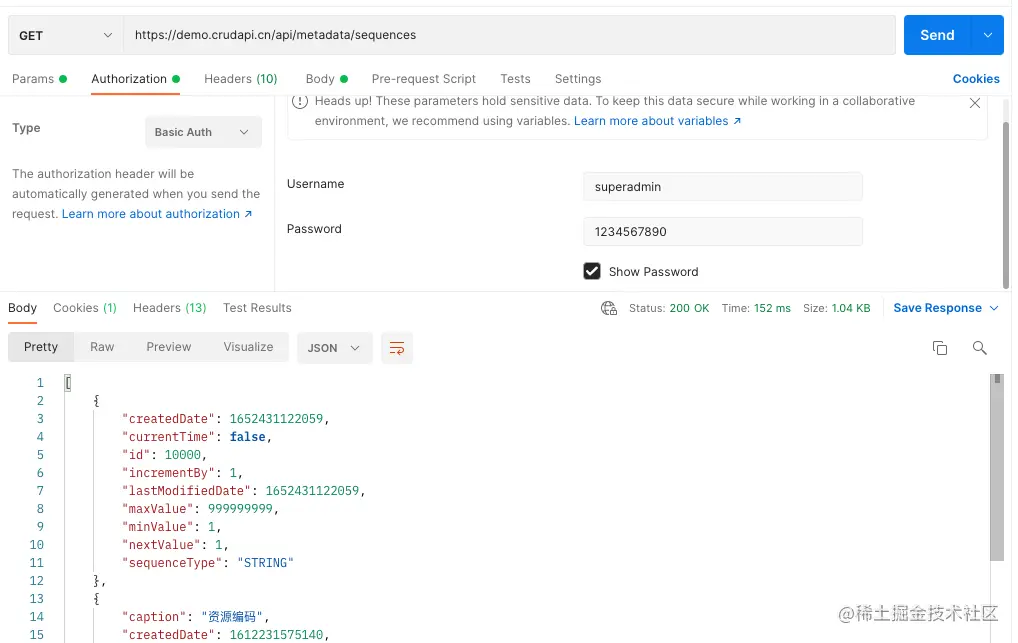Click the Heads up info icon
Image resolution: width=1018 pixels, height=643 pixels.
click(299, 101)
